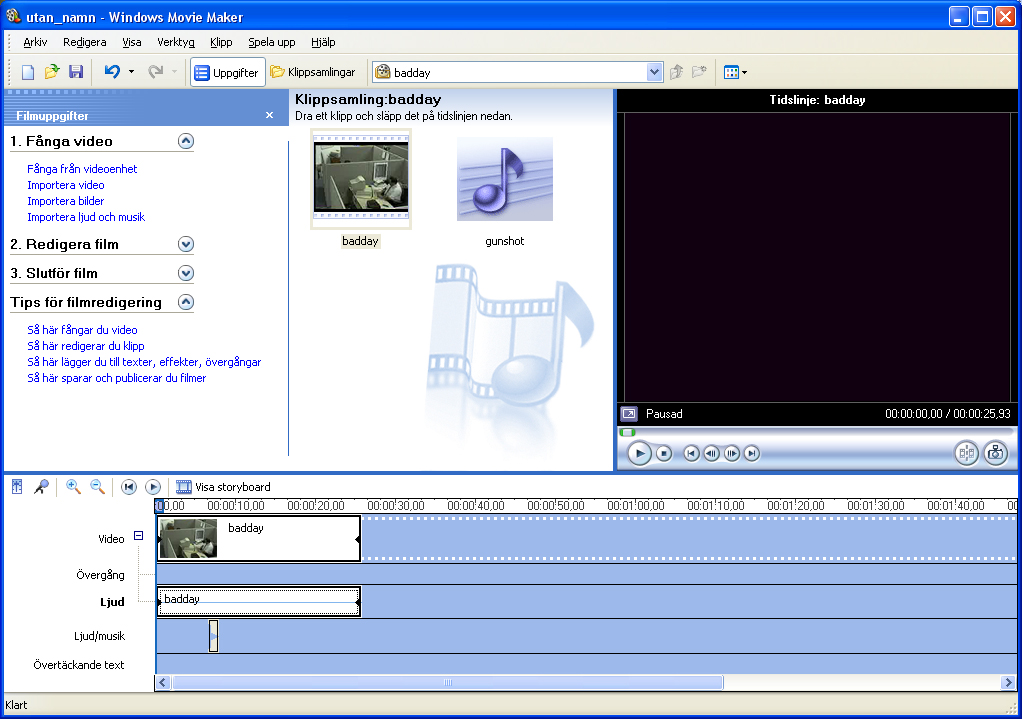Collapse the Fånga video section
This screenshot has width=1022, height=719.
(x=186, y=141)
